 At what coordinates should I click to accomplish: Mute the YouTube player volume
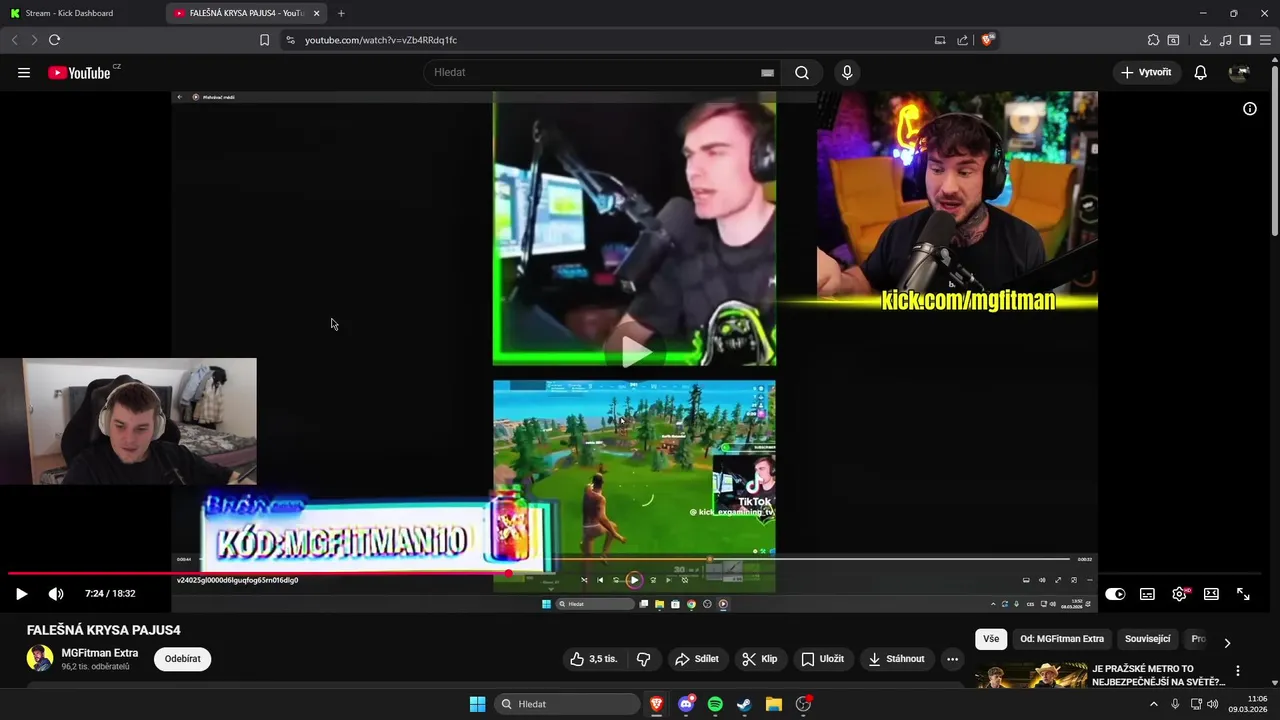pos(56,594)
